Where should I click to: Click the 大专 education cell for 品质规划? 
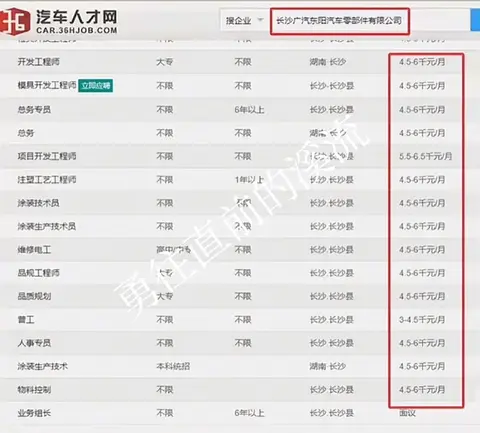165,296
